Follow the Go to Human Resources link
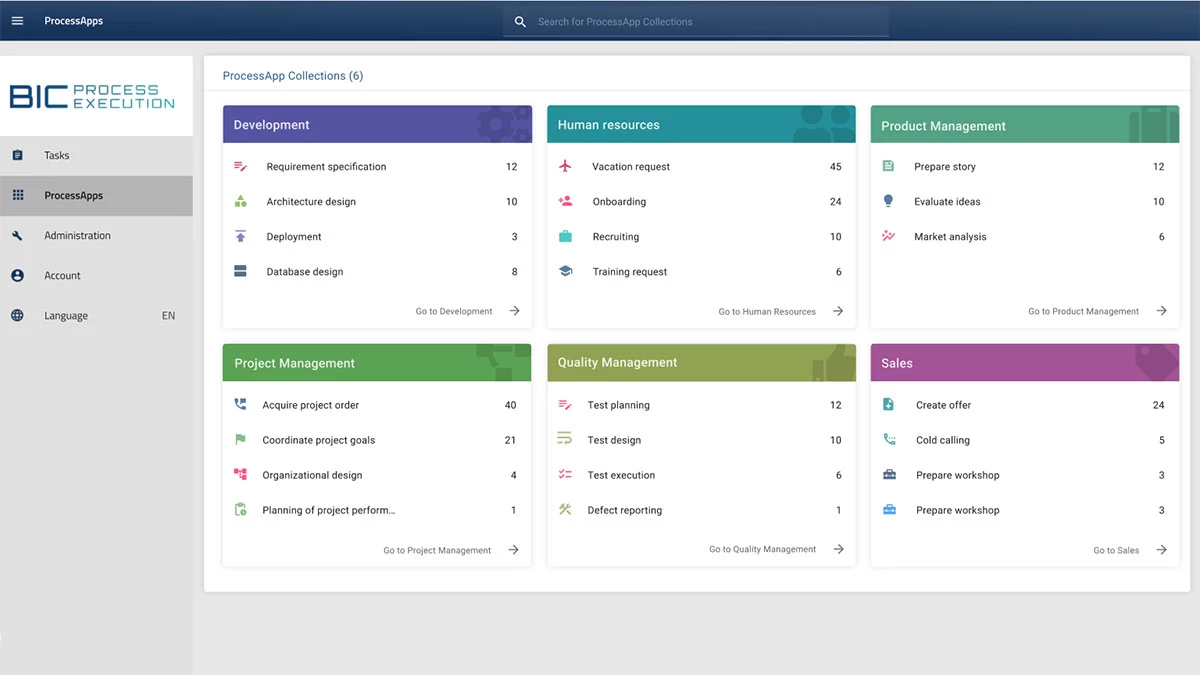The height and width of the screenshot is (675, 1200). [767, 311]
